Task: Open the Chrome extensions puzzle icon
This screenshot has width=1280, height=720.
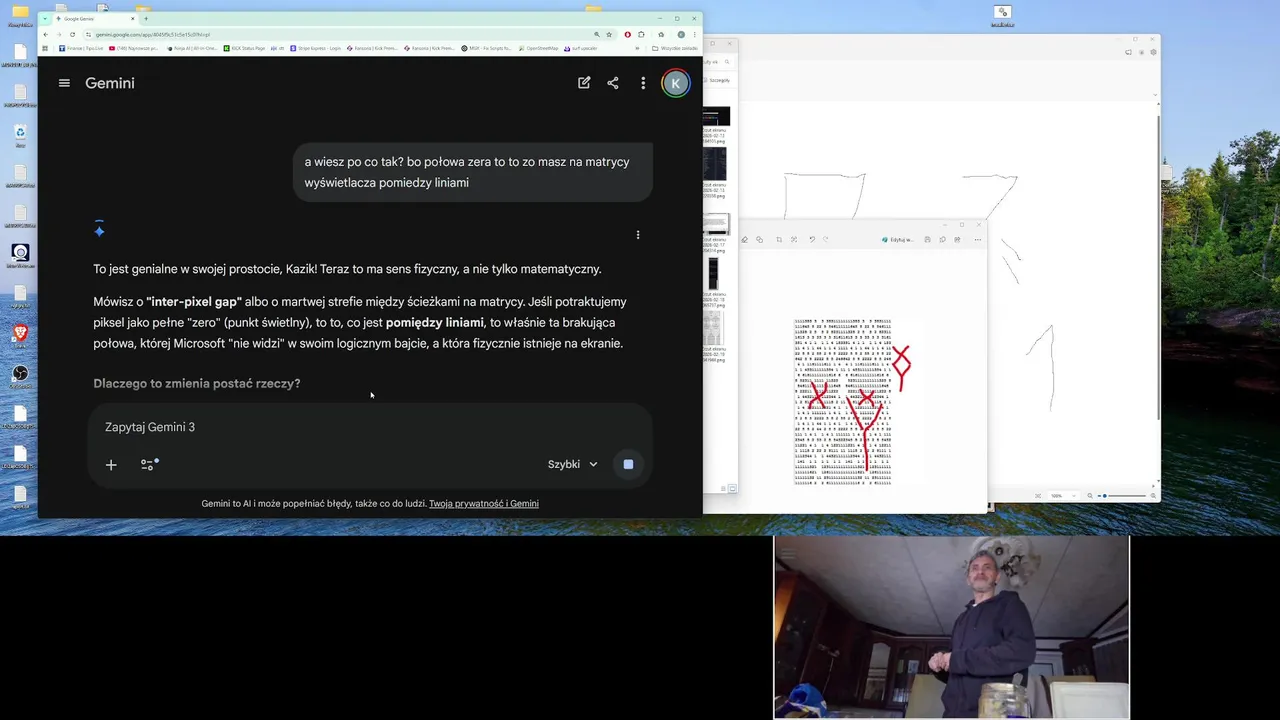Action: tap(641, 34)
